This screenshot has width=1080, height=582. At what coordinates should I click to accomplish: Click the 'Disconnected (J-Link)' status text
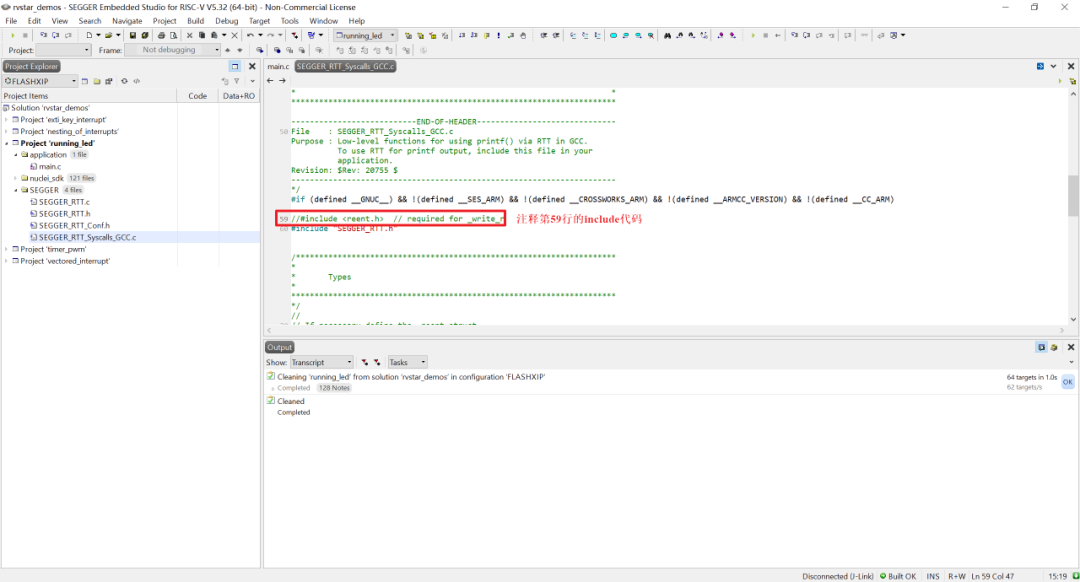click(x=838, y=576)
